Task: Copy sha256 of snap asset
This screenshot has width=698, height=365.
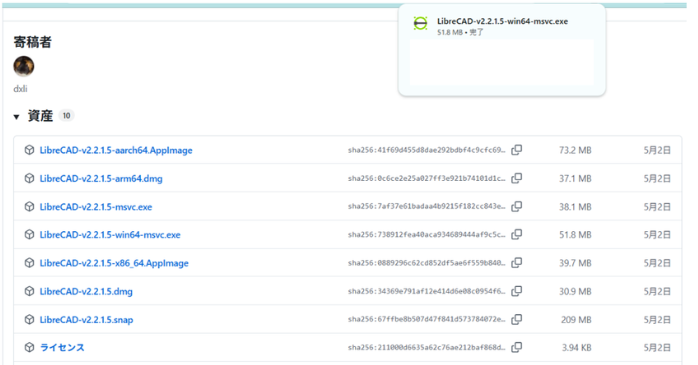Action: click(x=516, y=319)
